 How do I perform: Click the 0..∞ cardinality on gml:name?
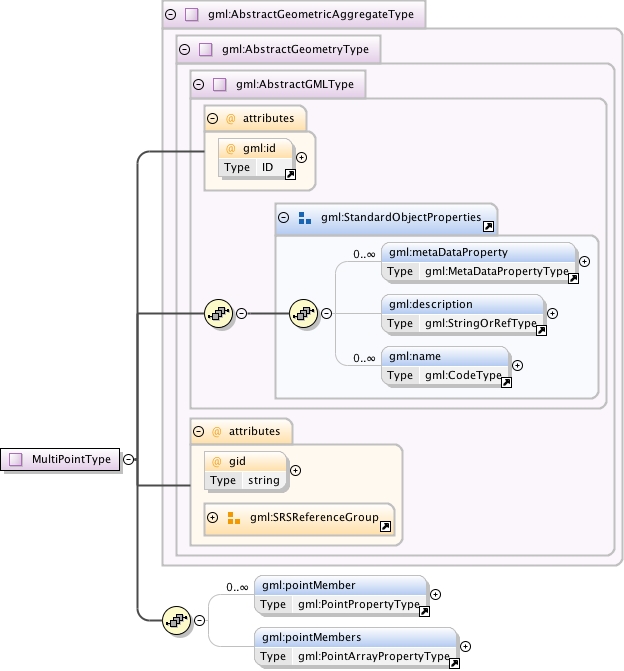[x=364, y=359]
